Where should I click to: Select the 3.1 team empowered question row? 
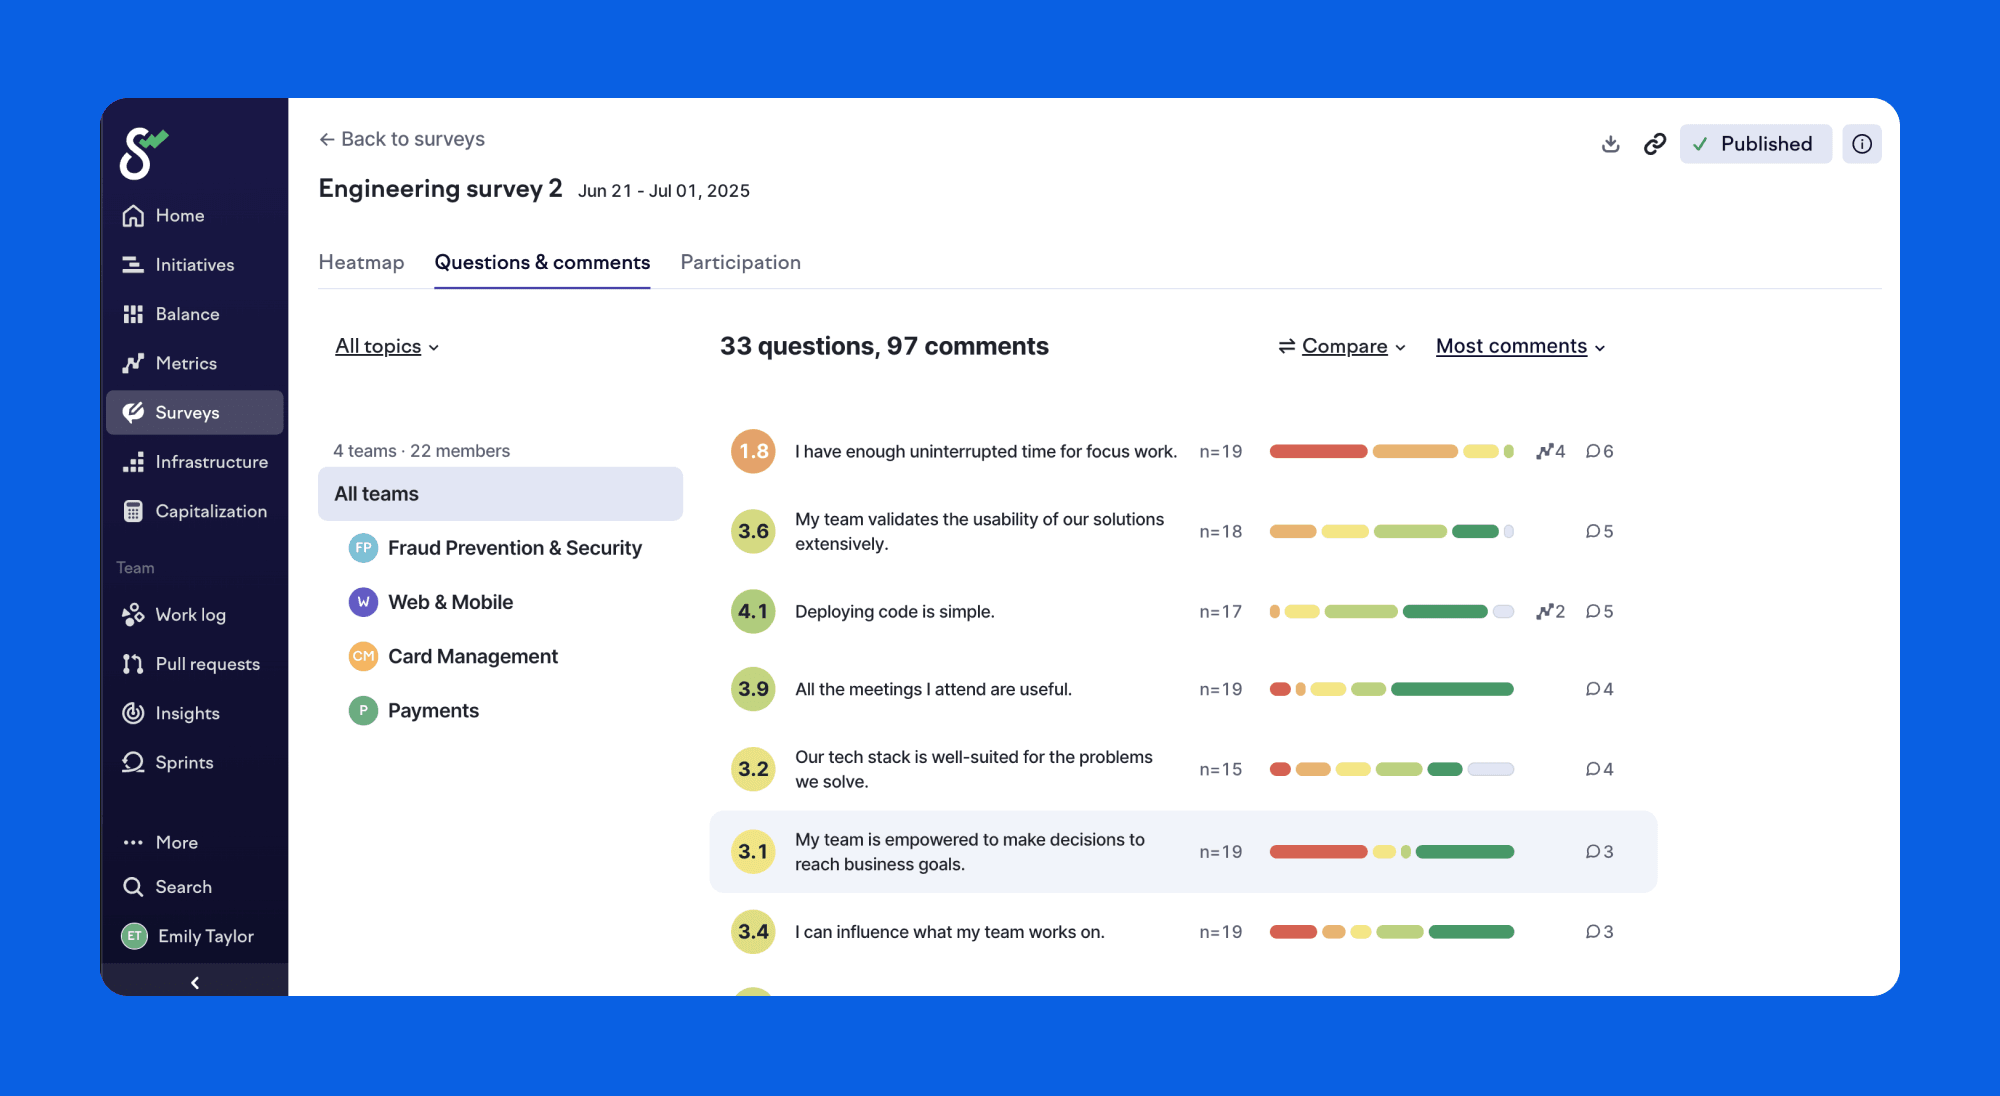click(x=968, y=852)
